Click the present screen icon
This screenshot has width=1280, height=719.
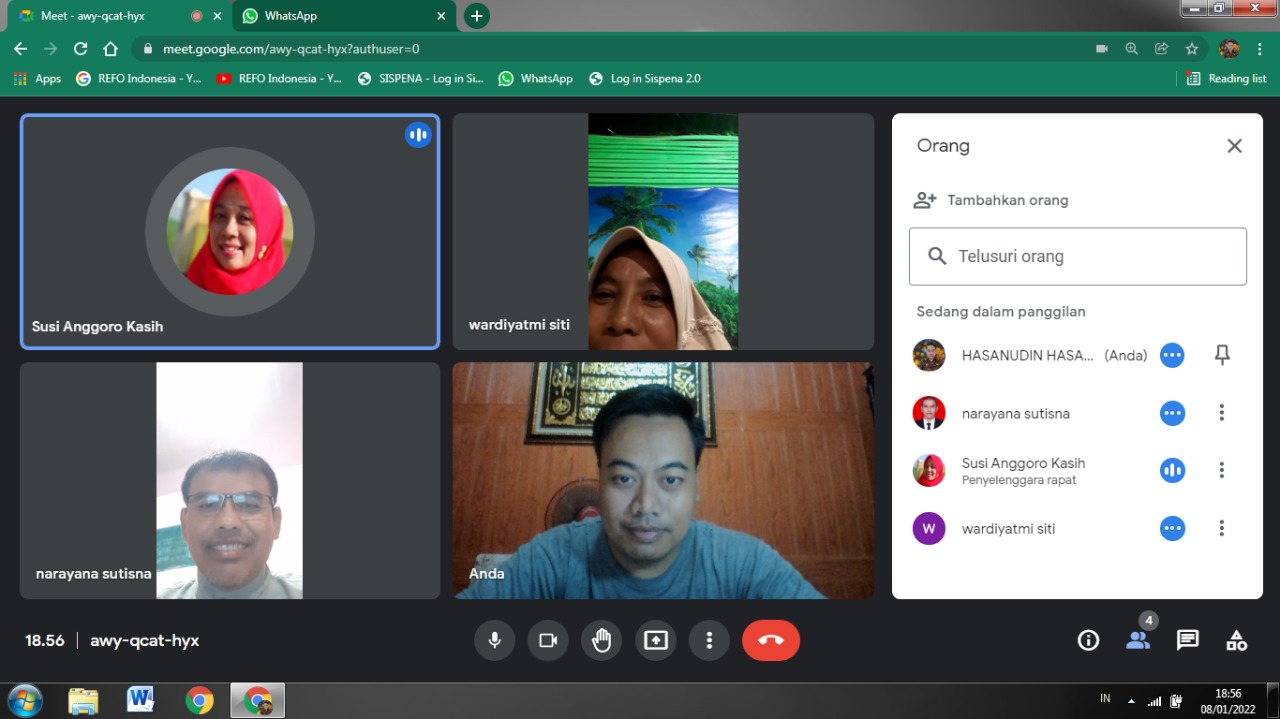coord(655,640)
